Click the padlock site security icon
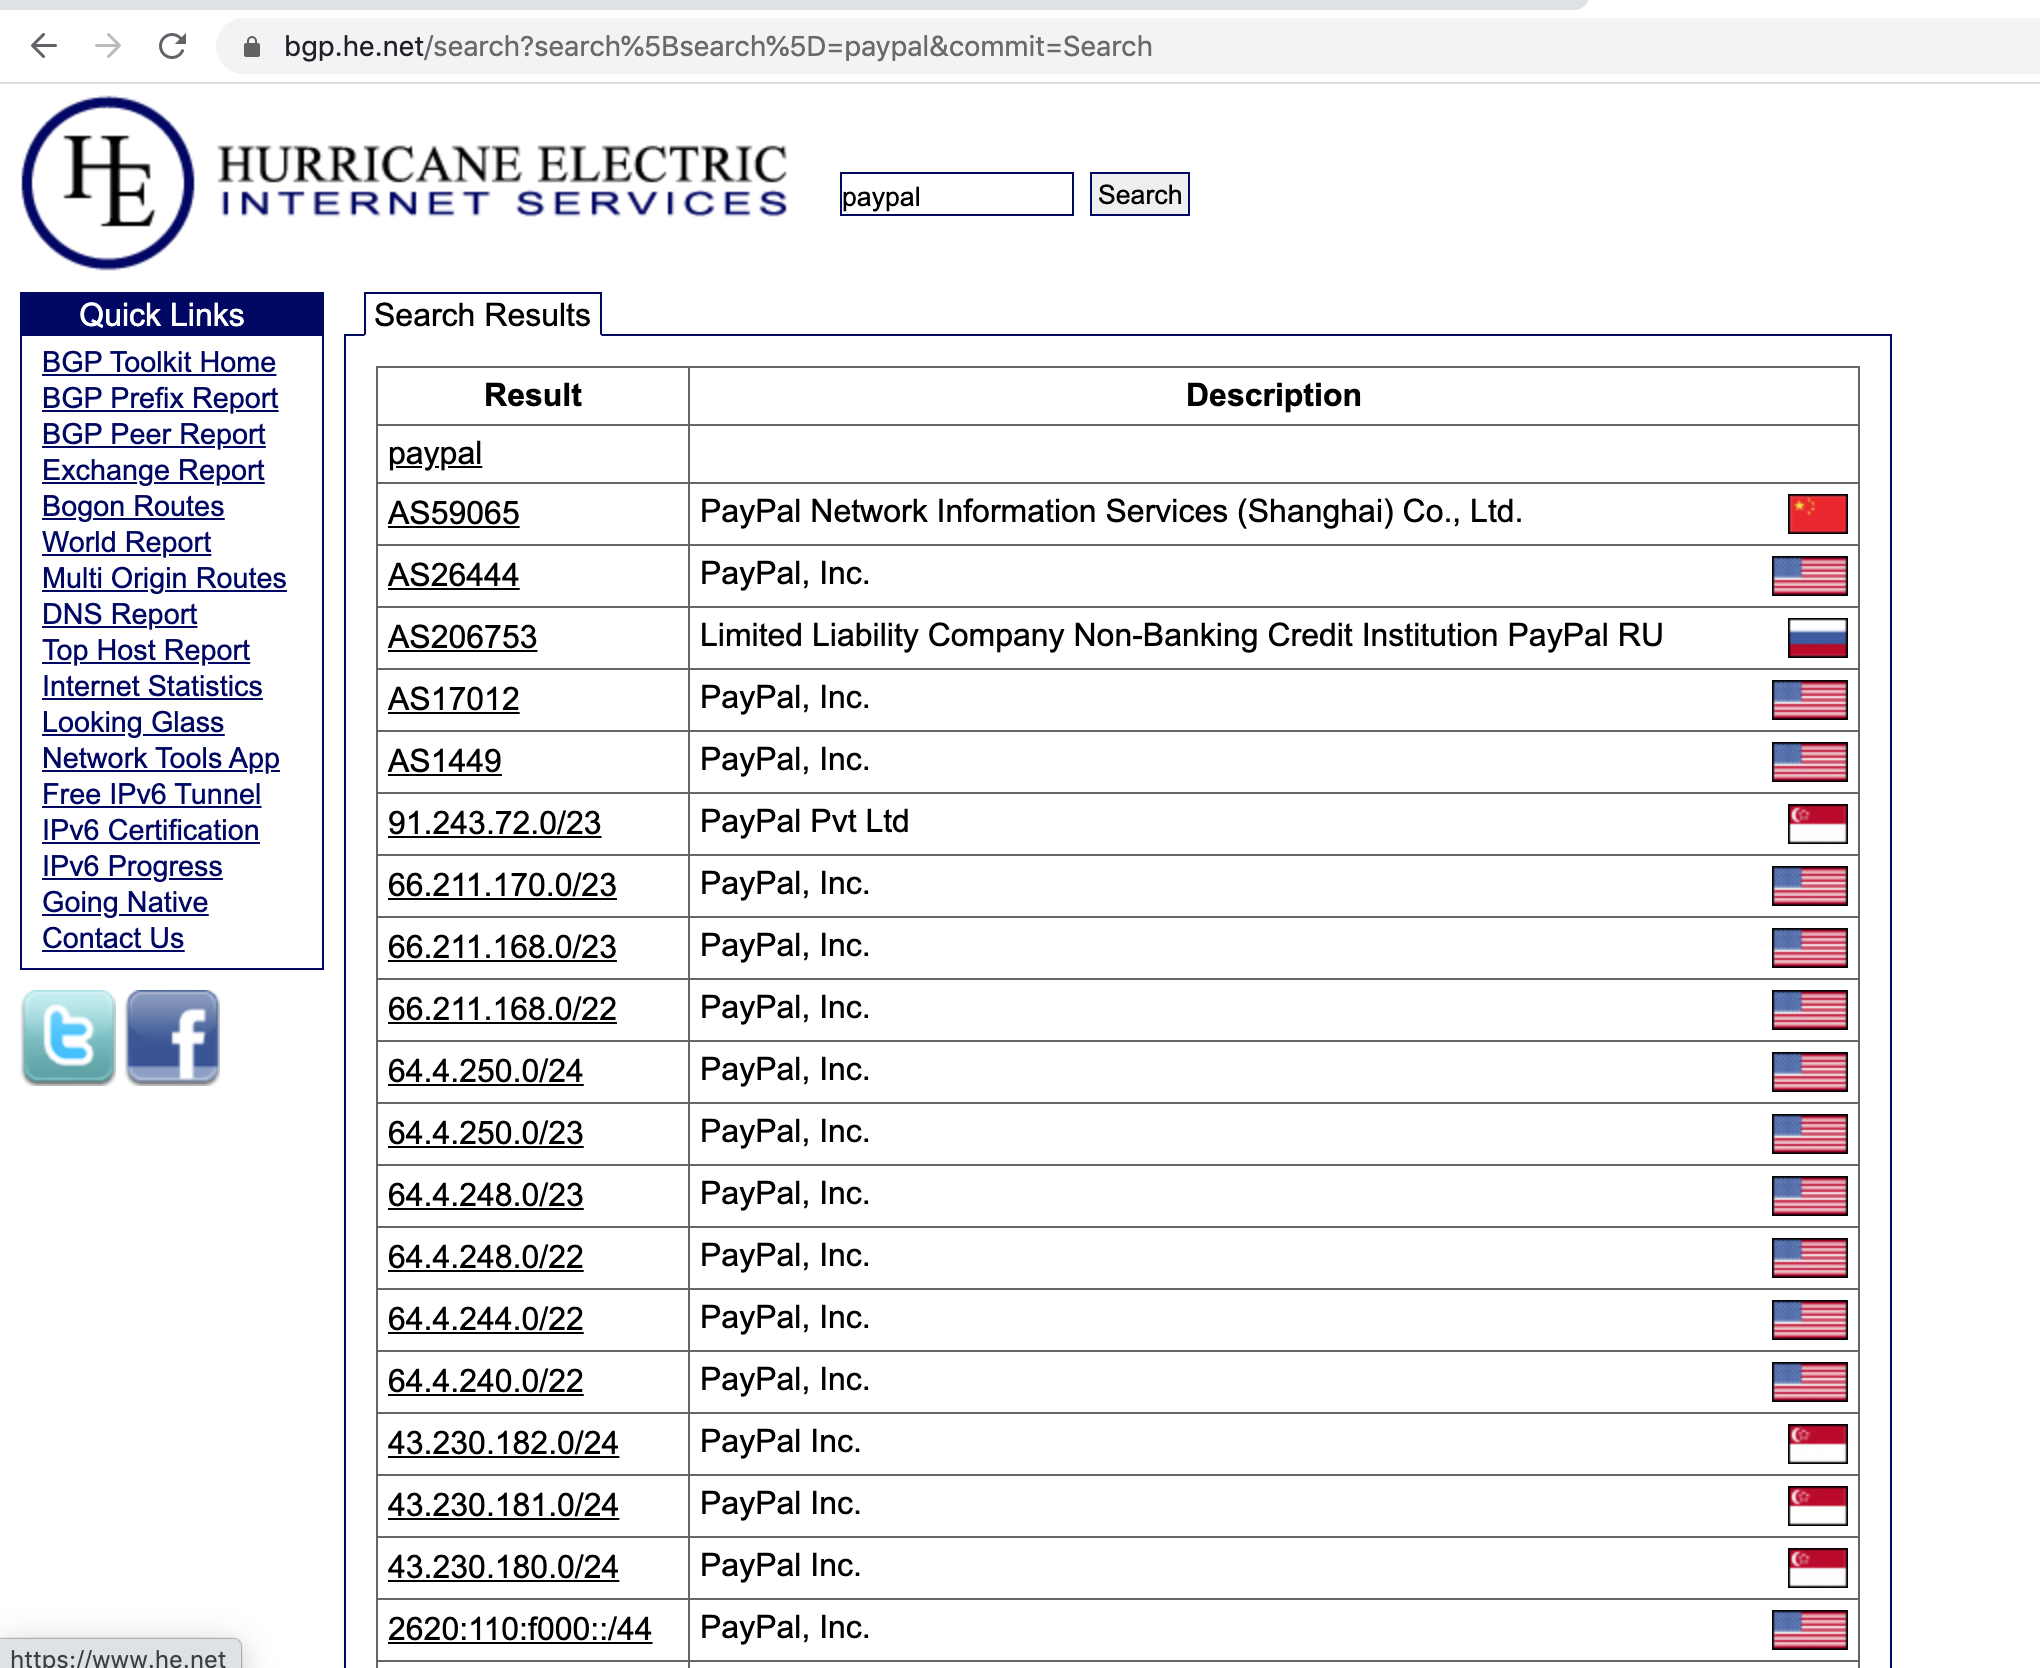 (252, 47)
